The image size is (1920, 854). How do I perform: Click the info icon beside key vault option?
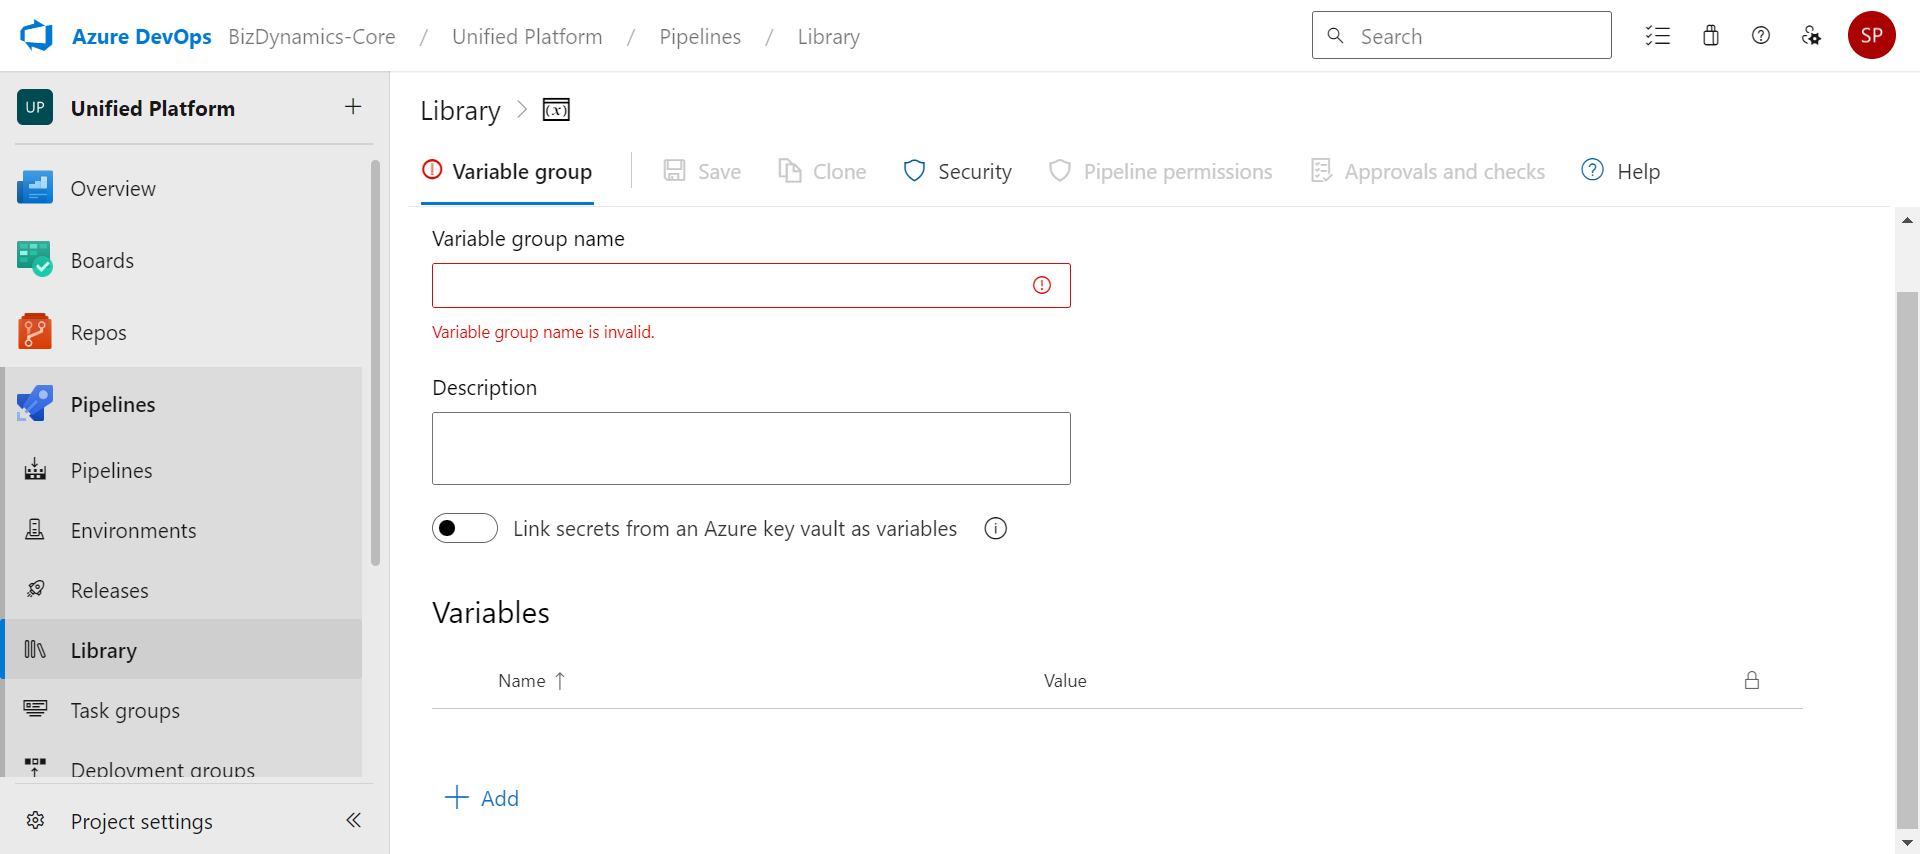click(x=995, y=528)
